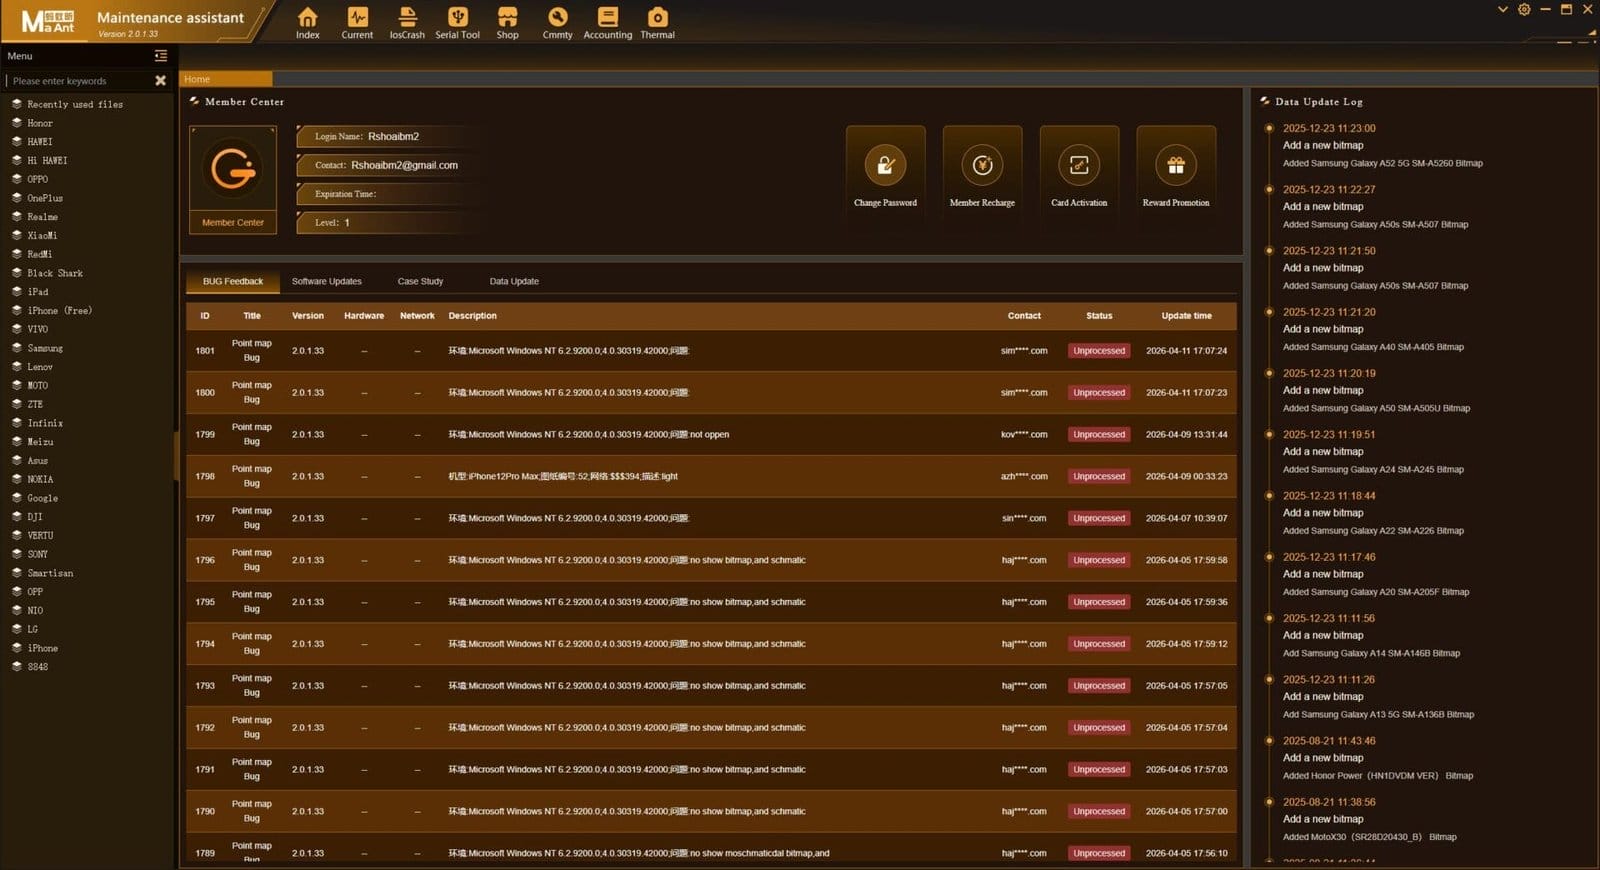Open log entry 2025-08-21 11:43:46
The image size is (1600, 870).
click(x=1329, y=741)
